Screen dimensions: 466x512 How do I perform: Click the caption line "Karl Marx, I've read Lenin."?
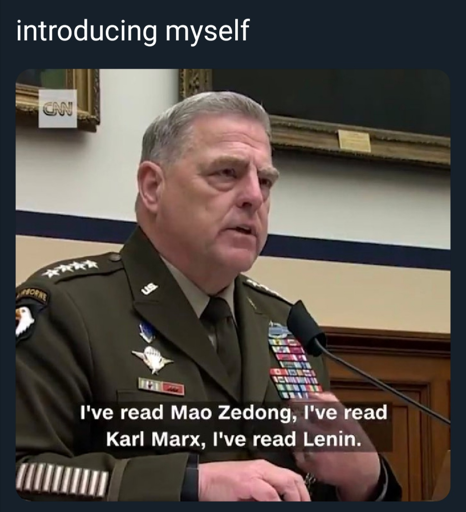(x=234, y=439)
